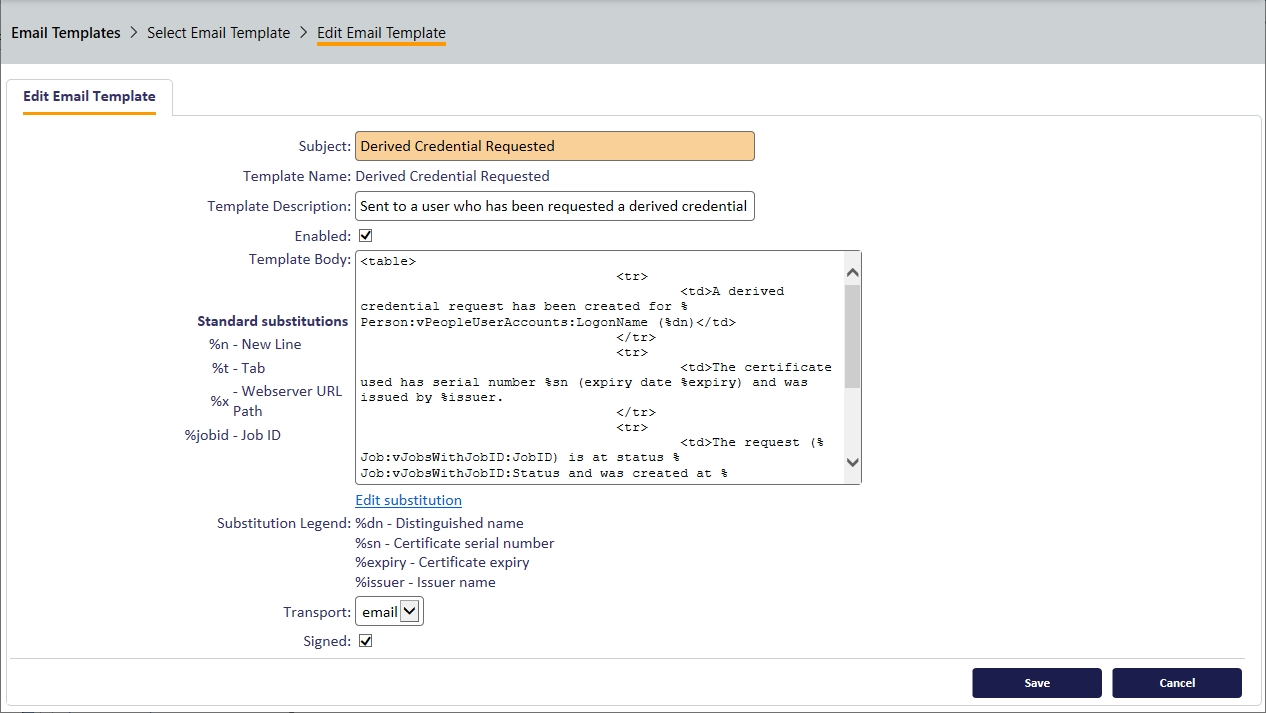Open the Transport dropdown

point(389,612)
